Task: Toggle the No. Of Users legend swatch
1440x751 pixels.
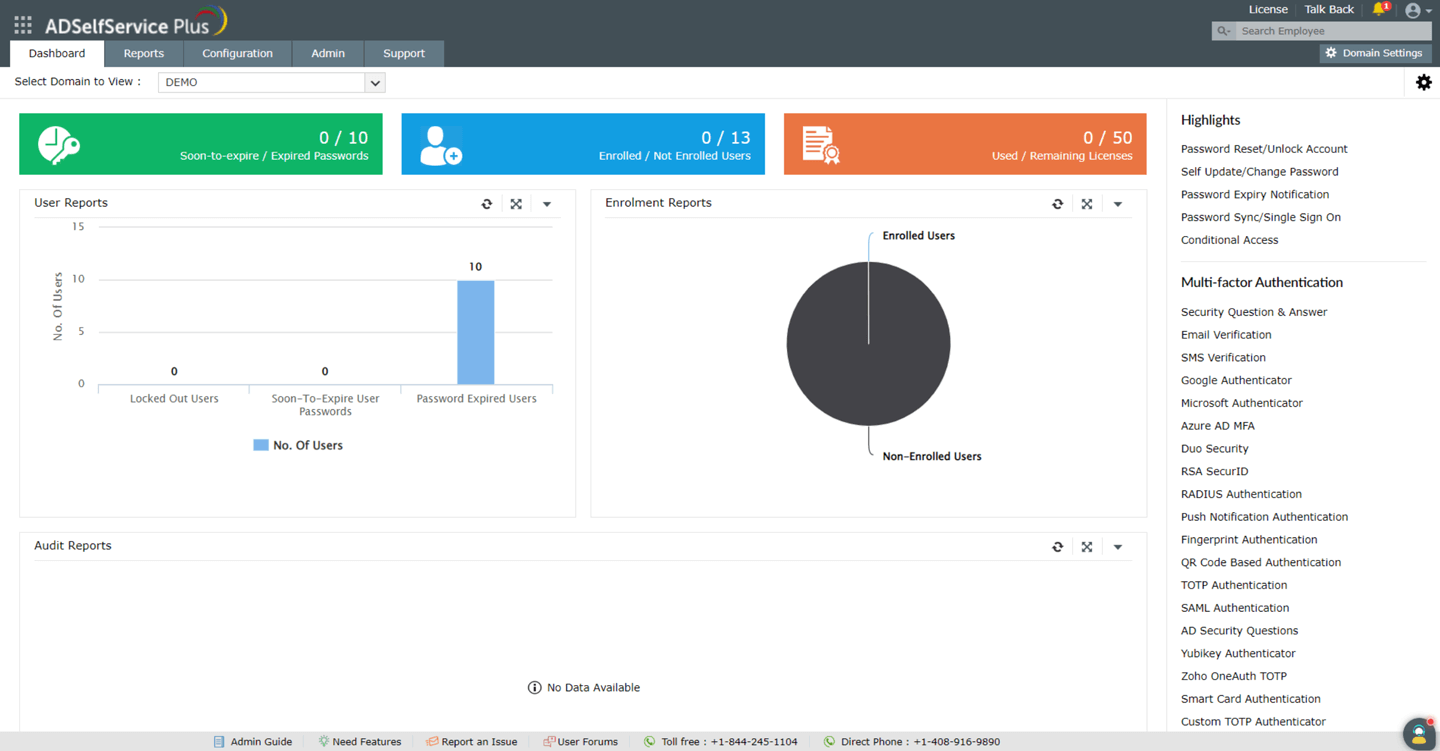Action: [x=261, y=445]
